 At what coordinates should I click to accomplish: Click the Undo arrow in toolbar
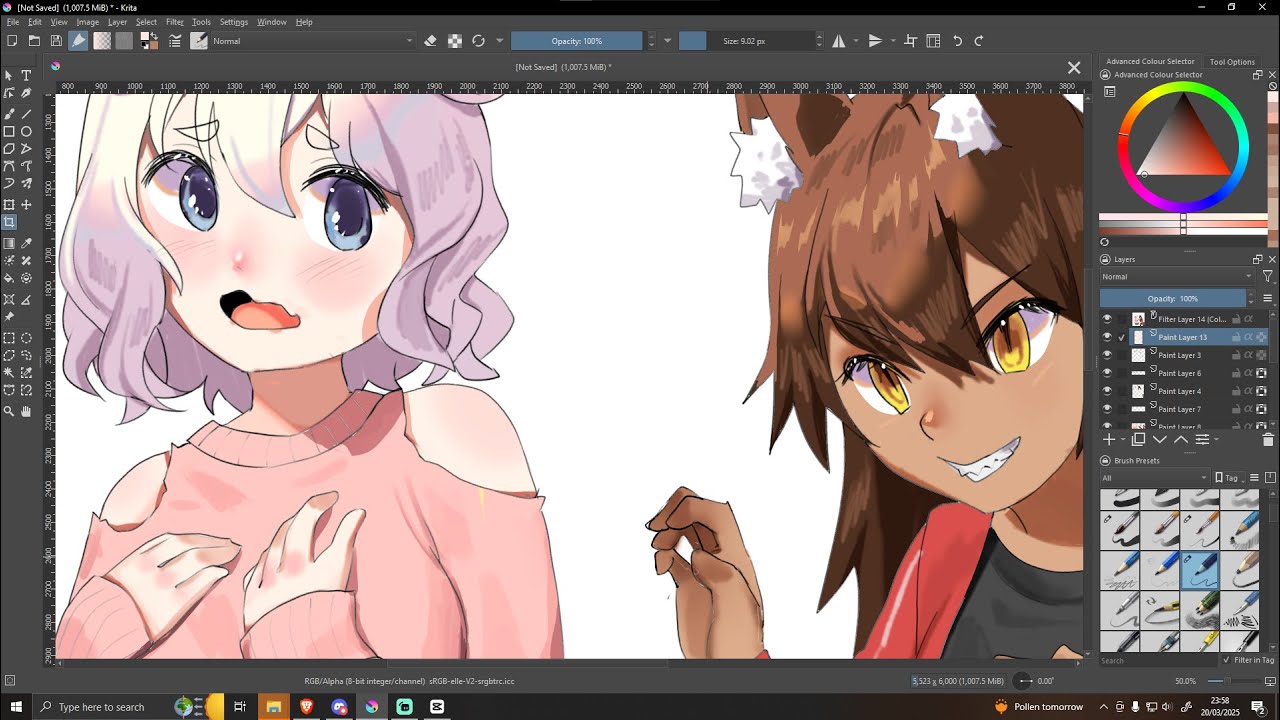coord(957,41)
